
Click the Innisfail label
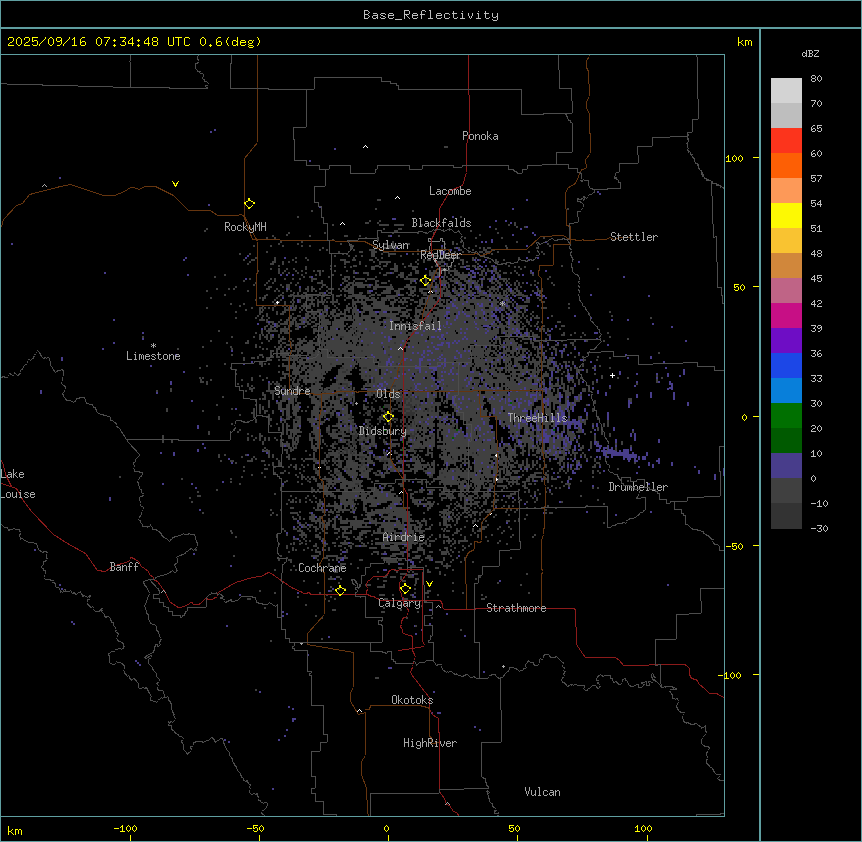coord(415,326)
